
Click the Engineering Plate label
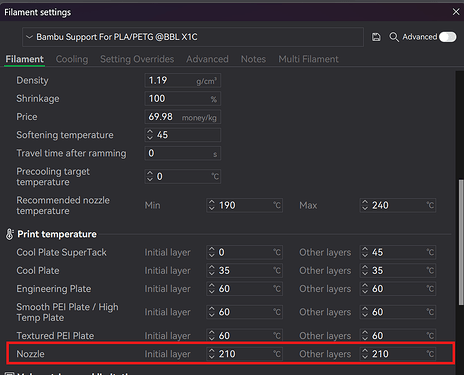(54, 289)
